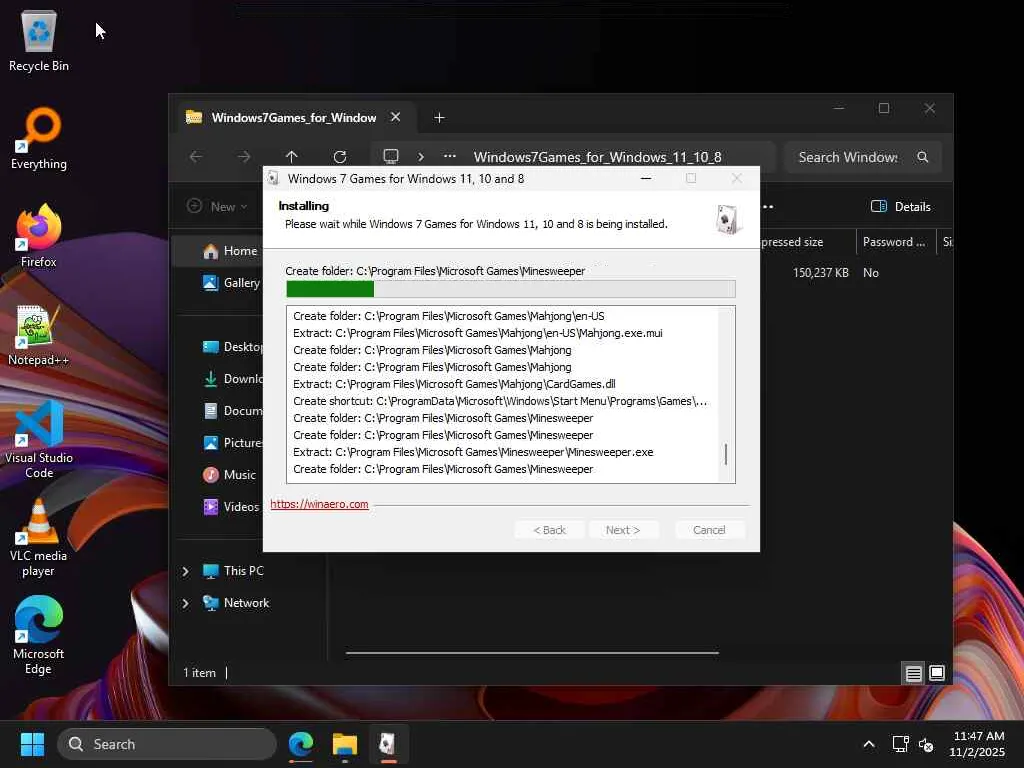Click the This PC monitor icon in address bar
Screen dimensions: 1024x768
pos(391,157)
